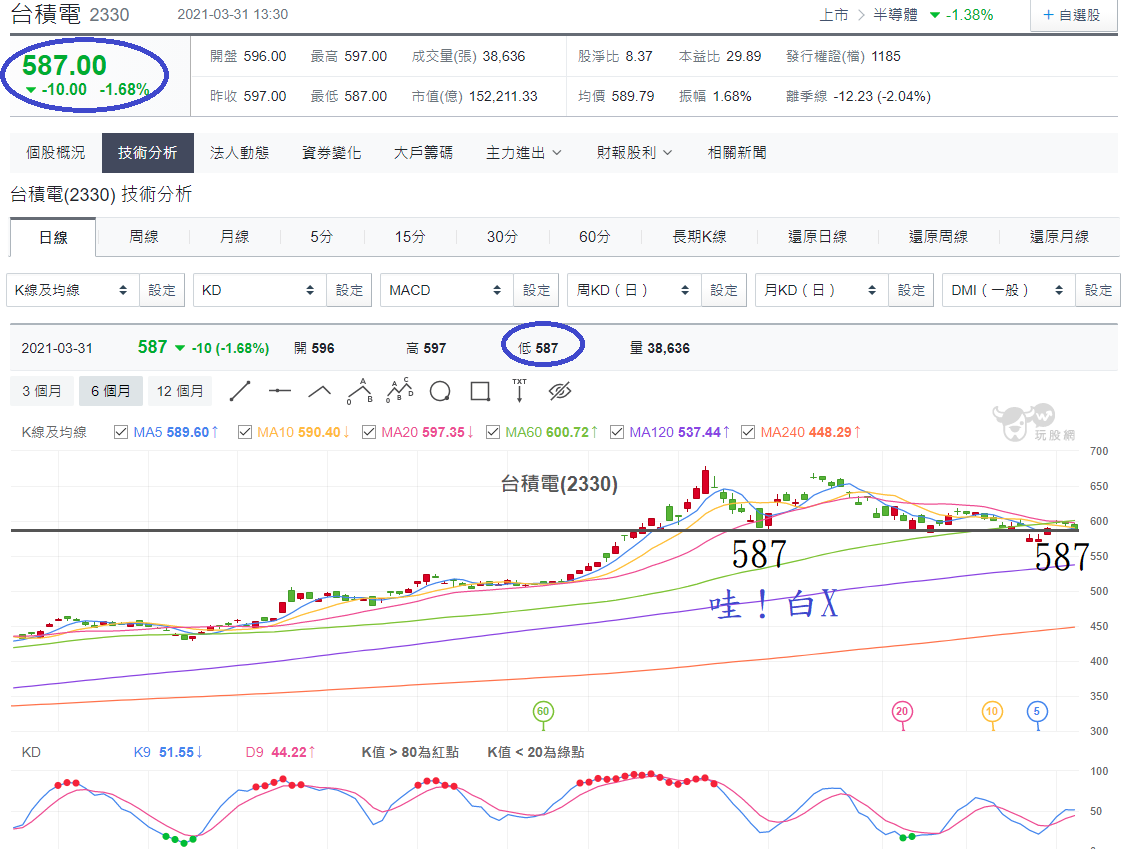
Task: Follow the 上市 breadcrumb link
Action: coord(834,15)
